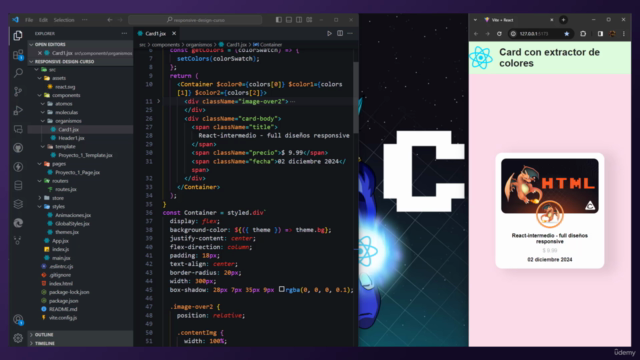Click Chrome back arrow
640x360 pixels.
pyautogui.click(x=476, y=34)
